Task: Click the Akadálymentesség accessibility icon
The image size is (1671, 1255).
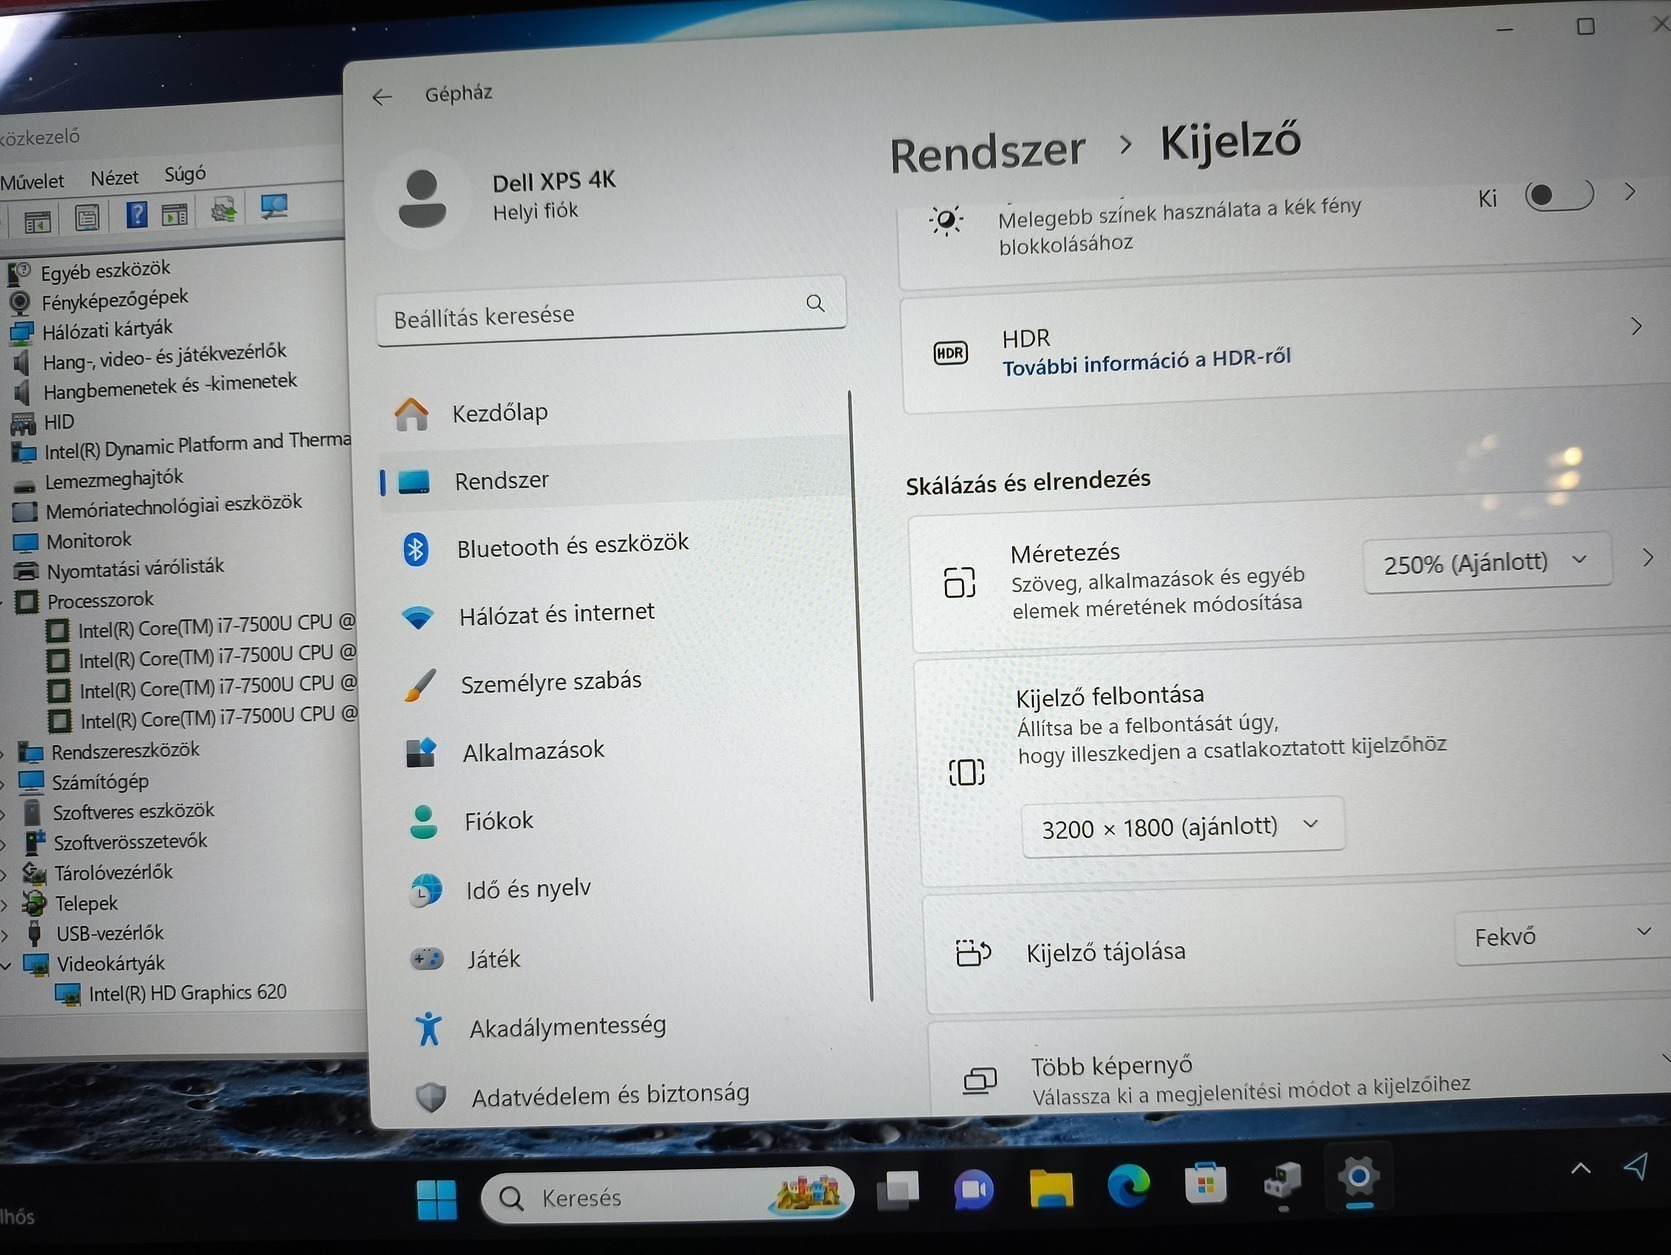Action: (428, 1027)
